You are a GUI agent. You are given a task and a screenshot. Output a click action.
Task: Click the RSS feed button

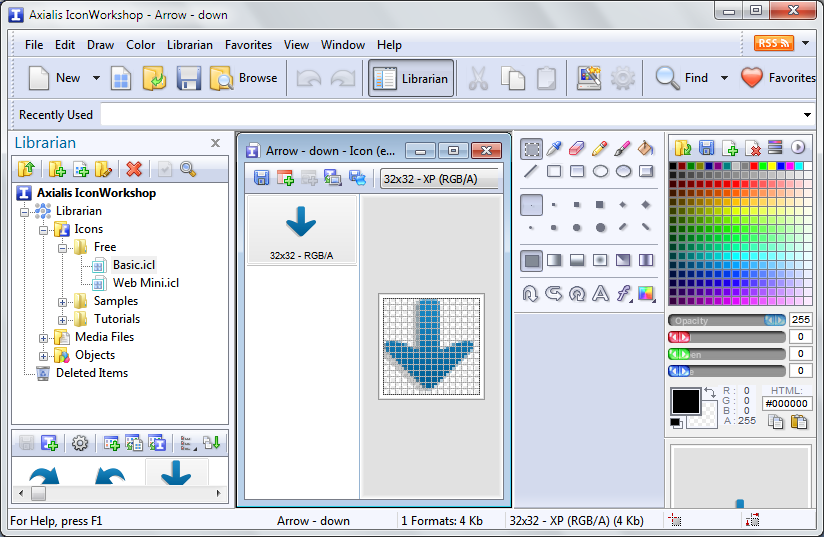point(774,43)
